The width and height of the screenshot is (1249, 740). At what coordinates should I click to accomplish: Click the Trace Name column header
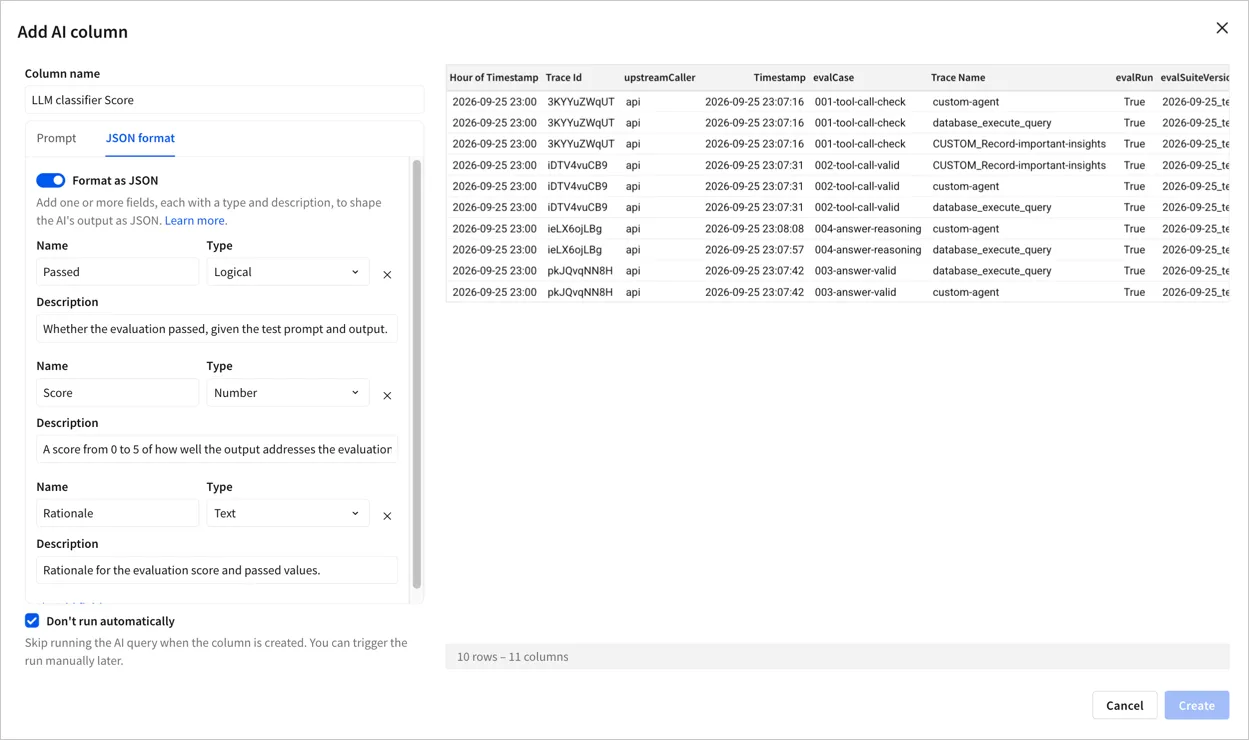pos(958,78)
